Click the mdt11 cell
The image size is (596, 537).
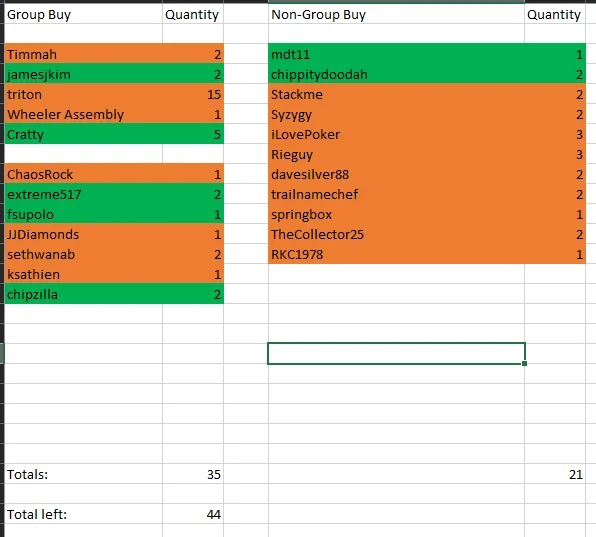tap(396, 54)
